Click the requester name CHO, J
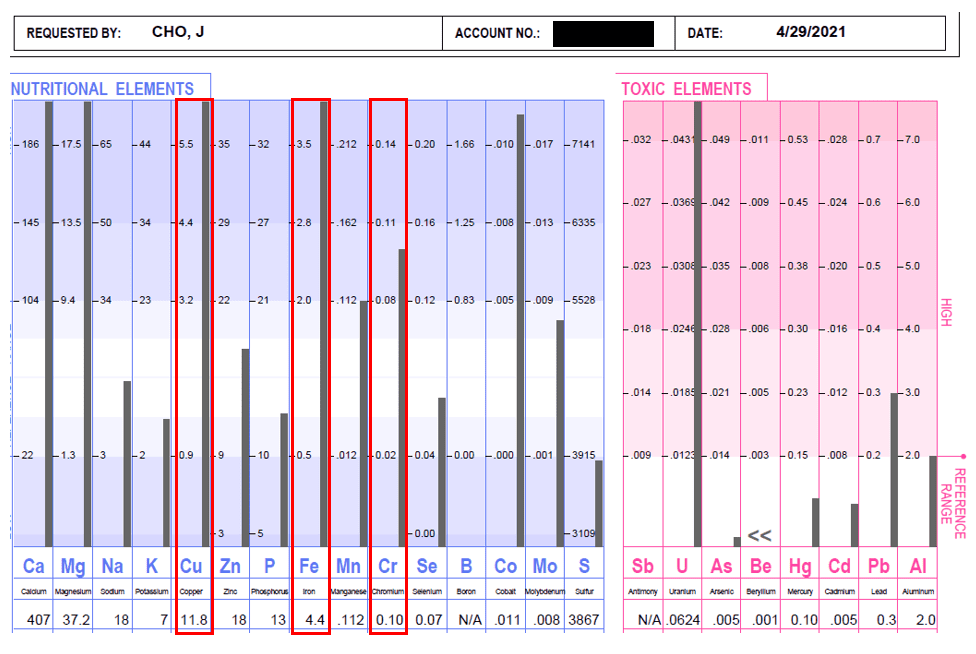This screenshot has width=976, height=654. [x=178, y=32]
